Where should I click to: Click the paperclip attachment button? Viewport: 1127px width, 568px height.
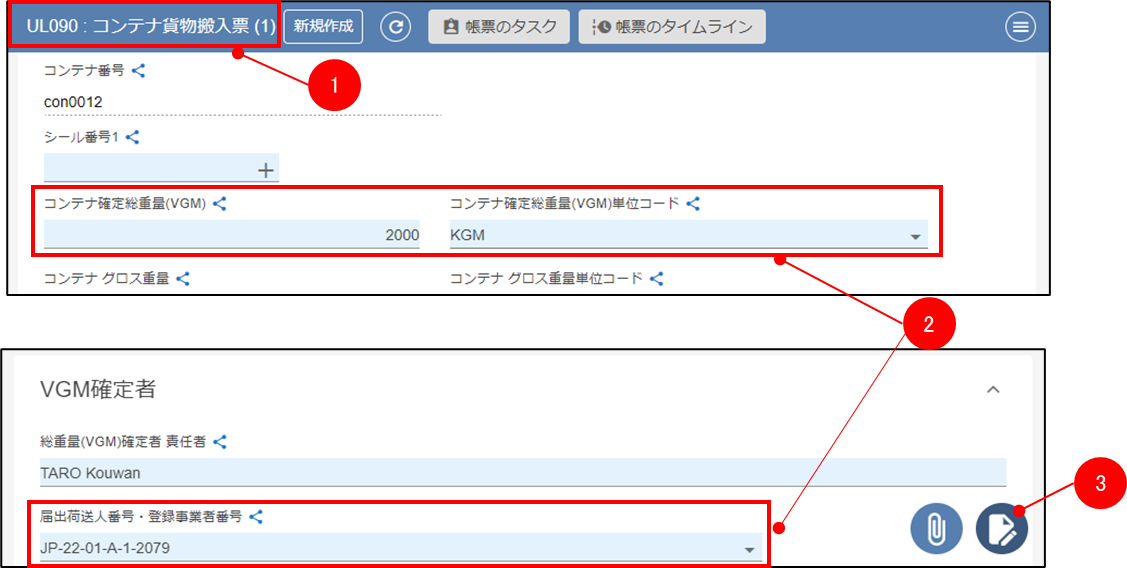[x=936, y=528]
